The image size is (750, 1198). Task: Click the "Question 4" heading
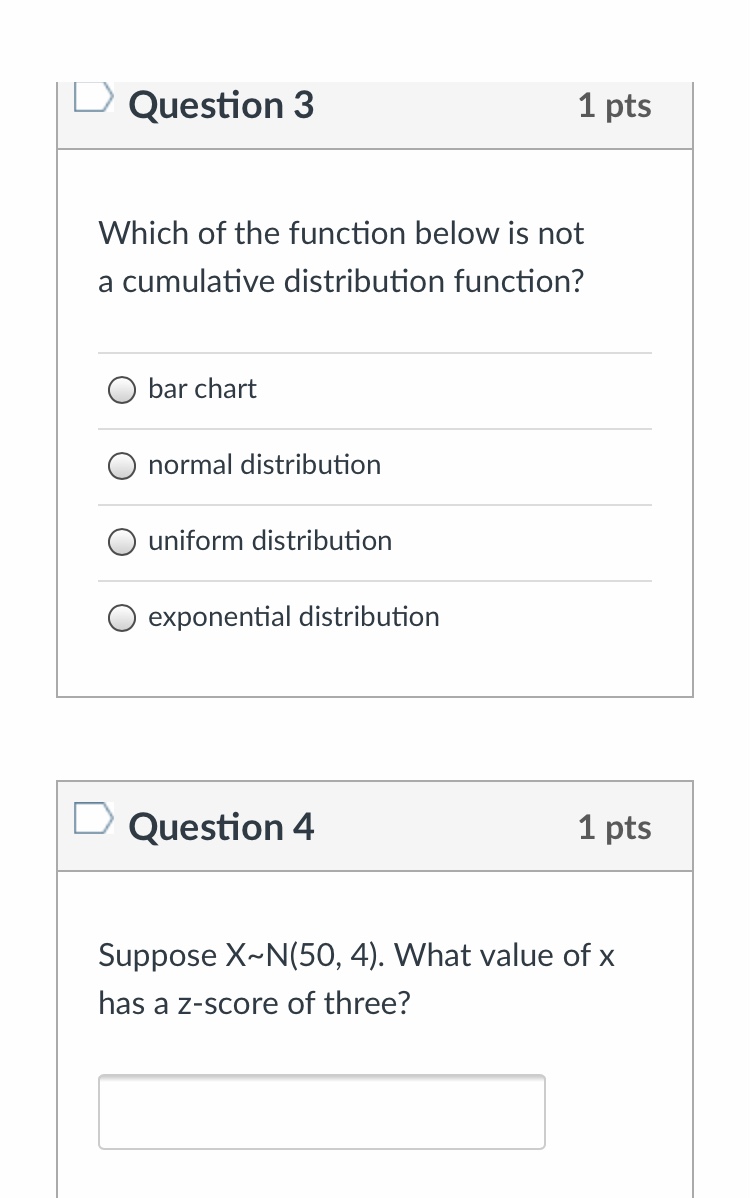[x=221, y=827]
